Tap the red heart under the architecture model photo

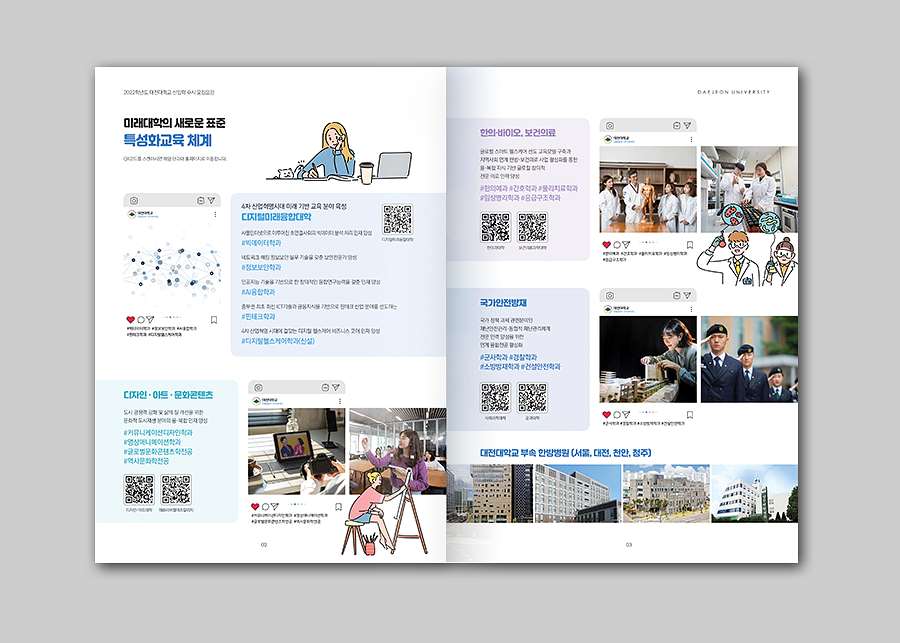pos(607,415)
